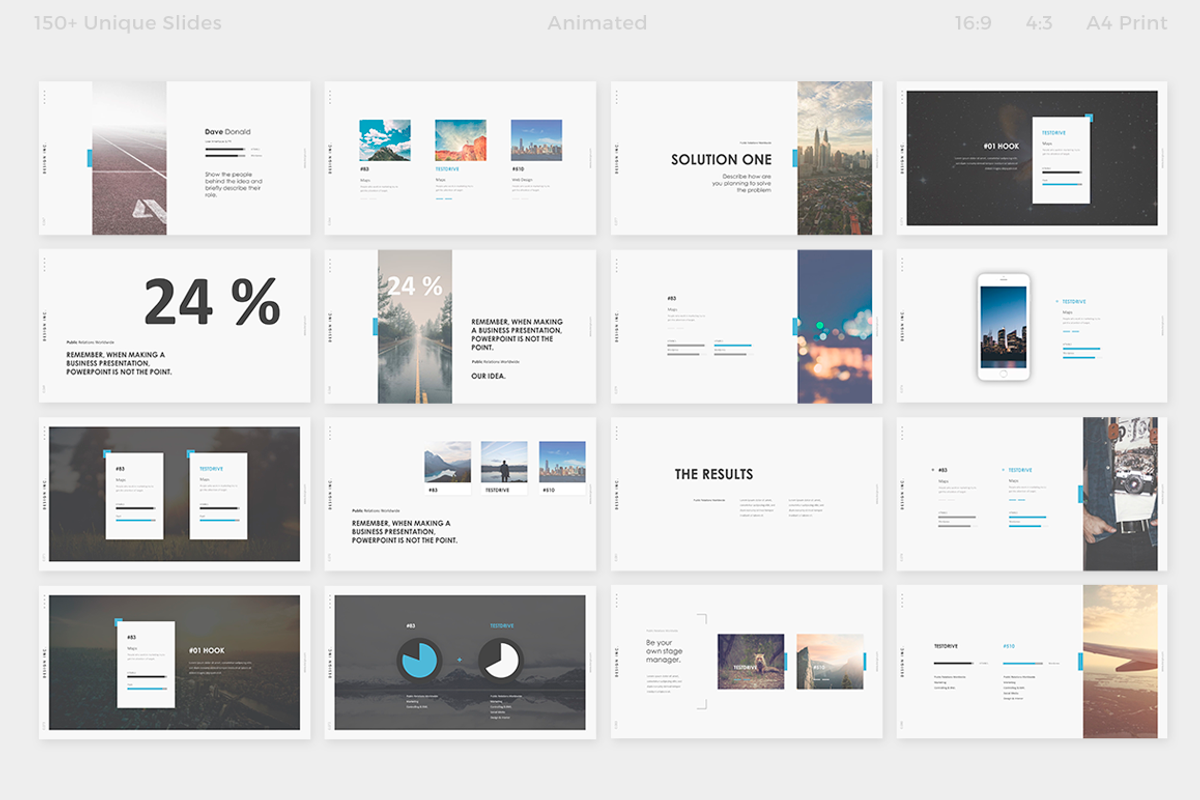This screenshot has height=800, width=1200.
Task: Click "Be your own stage manager." text
Action: [x=664, y=650]
